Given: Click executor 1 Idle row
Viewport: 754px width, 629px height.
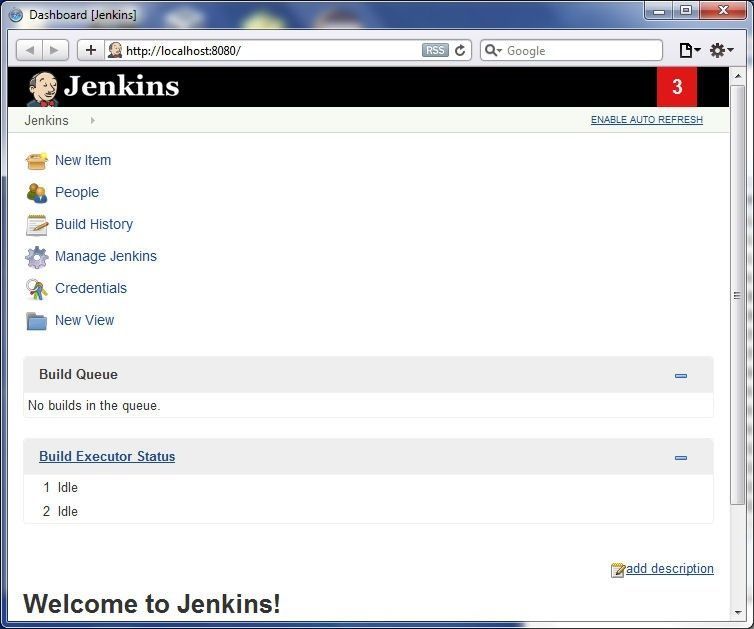Looking at the screenshot, I should (x=368, y=487).
